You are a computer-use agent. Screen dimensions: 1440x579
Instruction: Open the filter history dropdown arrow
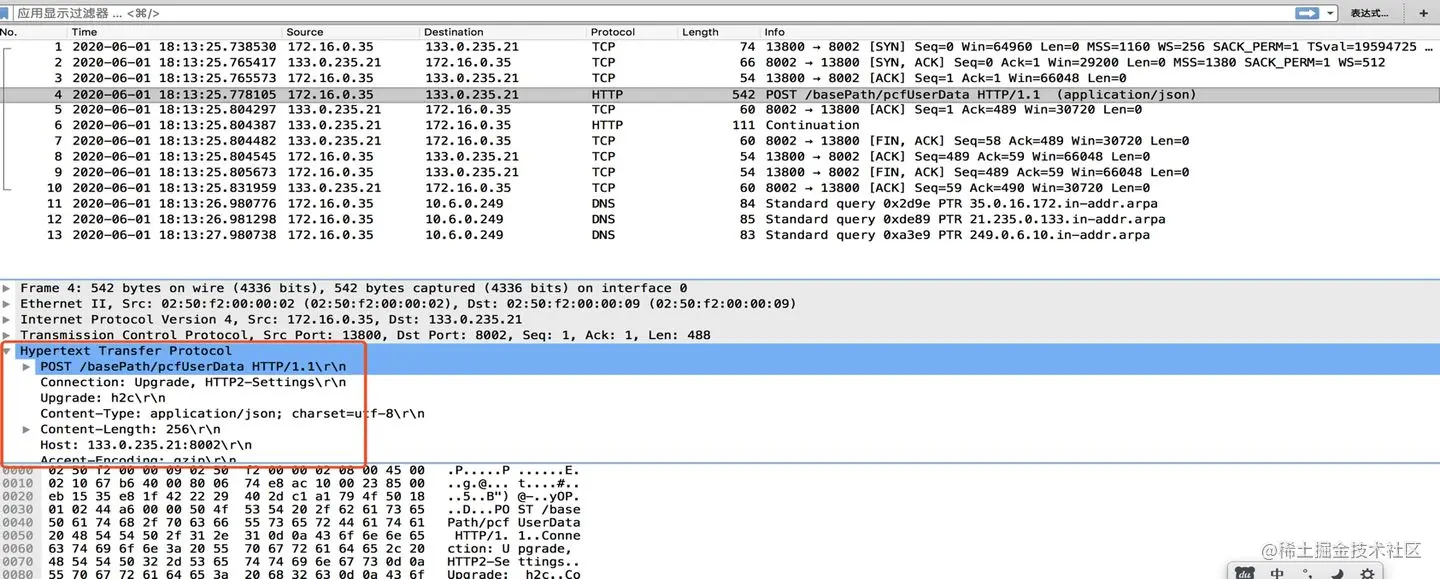[x=1330, y=13]
